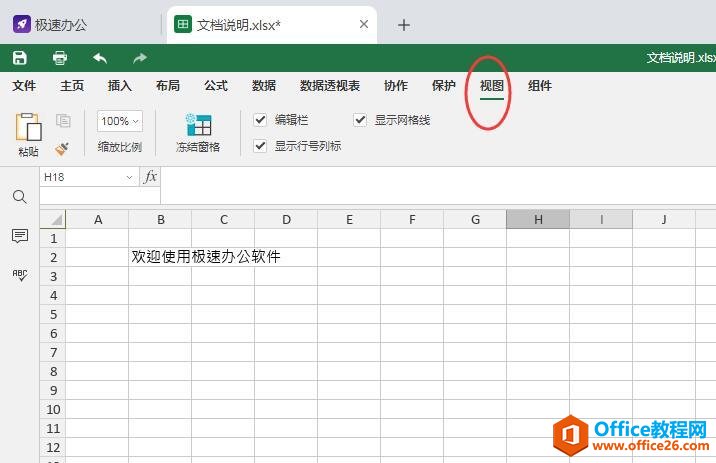This screenshot has height=463, width=716.
Task: Close the 文档说明.xlsx tab
Action: tap(364, 24)
